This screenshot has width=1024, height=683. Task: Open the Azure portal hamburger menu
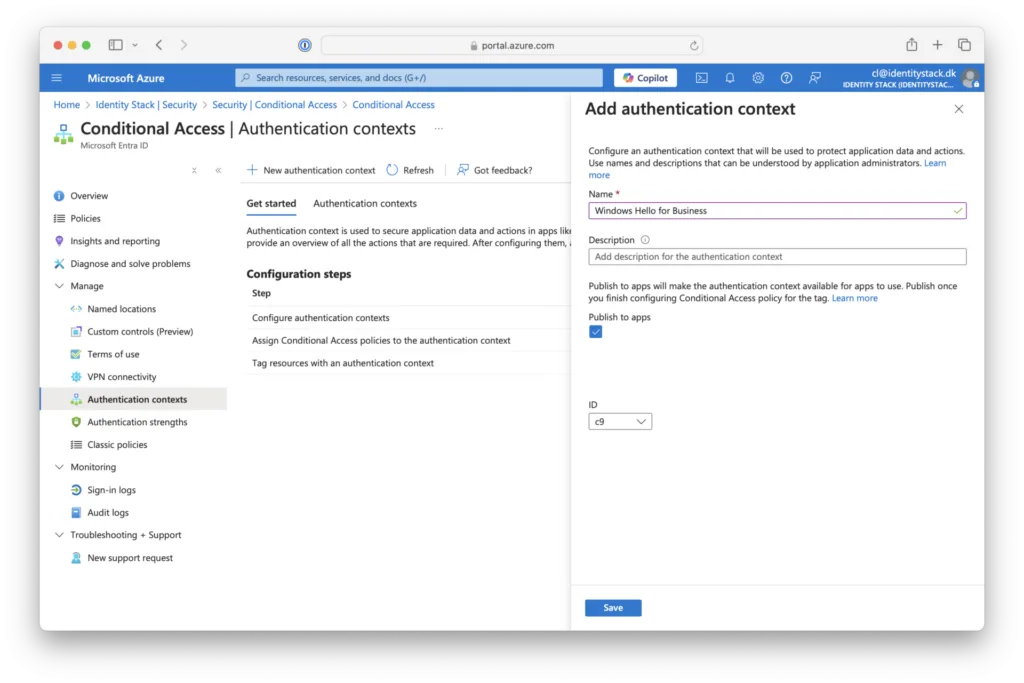(57, 78)
